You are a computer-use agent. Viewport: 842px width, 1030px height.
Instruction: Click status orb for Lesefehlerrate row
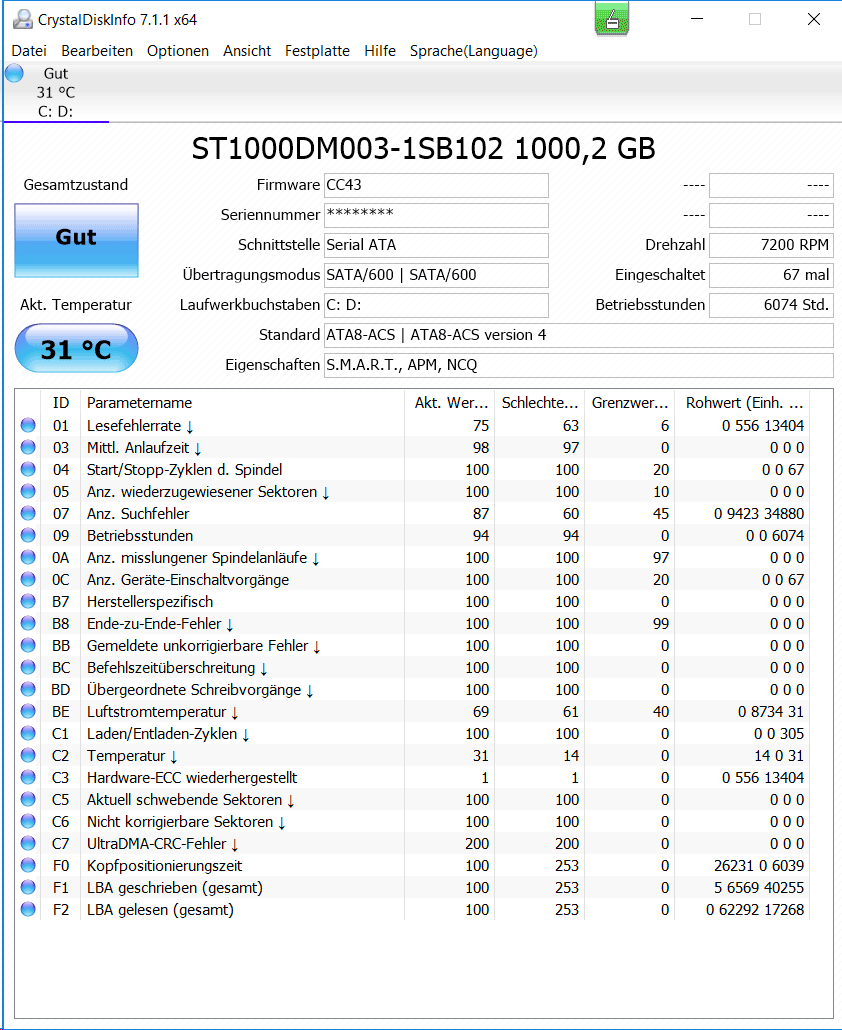(28, 425)
